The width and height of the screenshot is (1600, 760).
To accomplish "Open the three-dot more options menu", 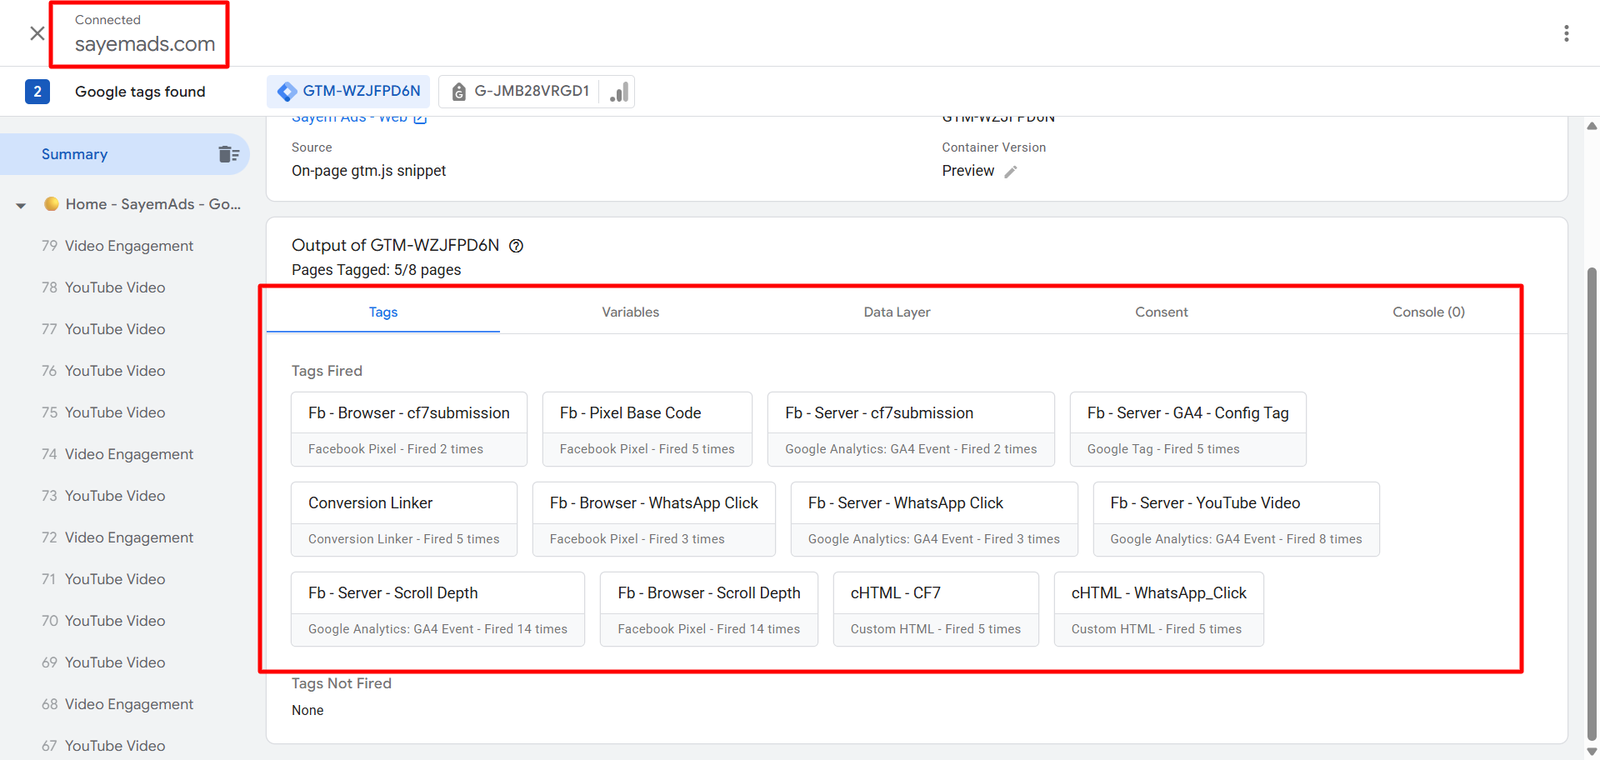I will click(x=1566, y=33).
